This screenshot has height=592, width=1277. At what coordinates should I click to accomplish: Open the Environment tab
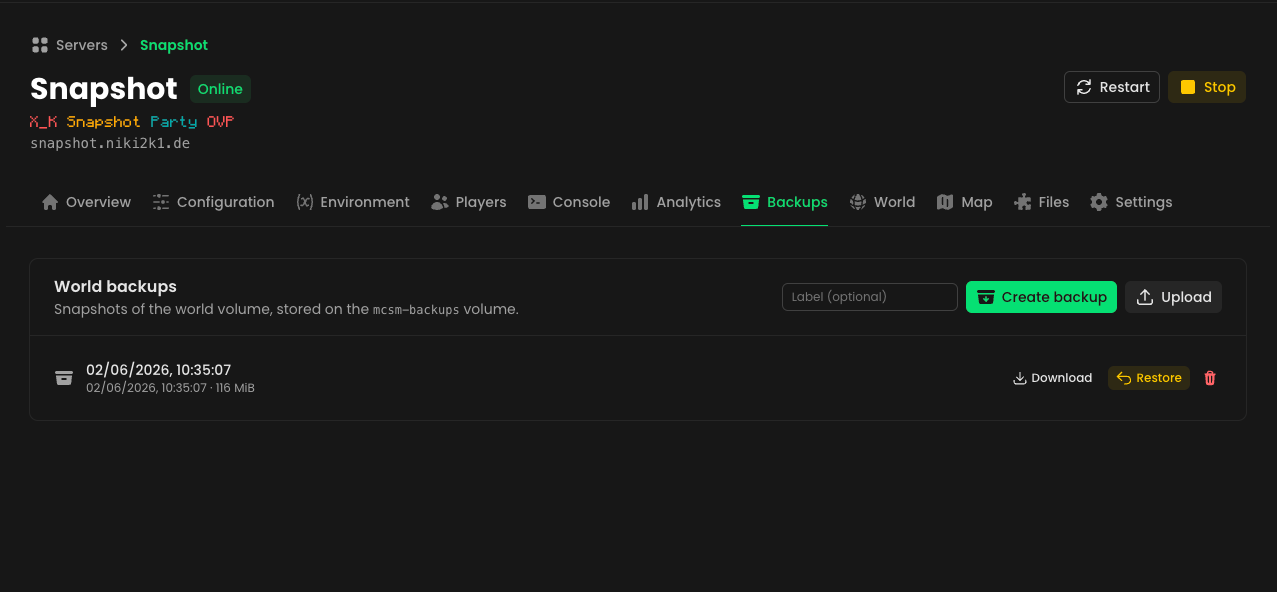point(353,202)
